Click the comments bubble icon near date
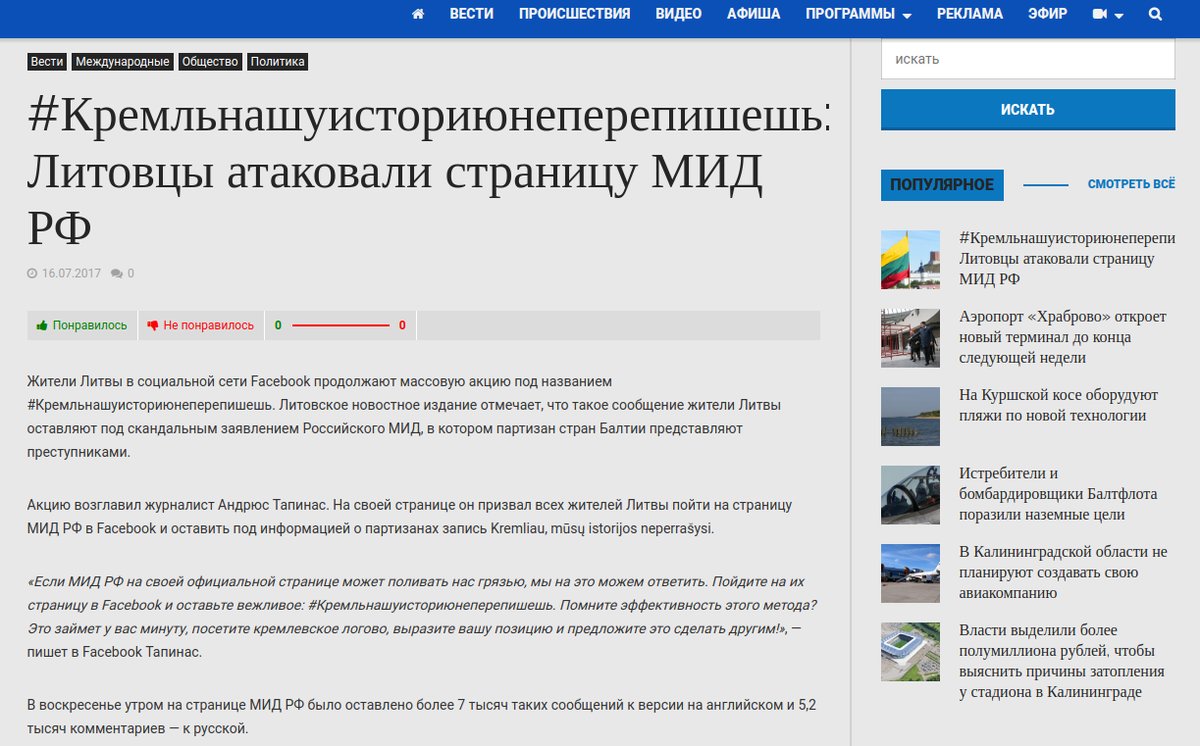Image resolution: width=1200 pixels, height=746 pixels. (117, 274)
